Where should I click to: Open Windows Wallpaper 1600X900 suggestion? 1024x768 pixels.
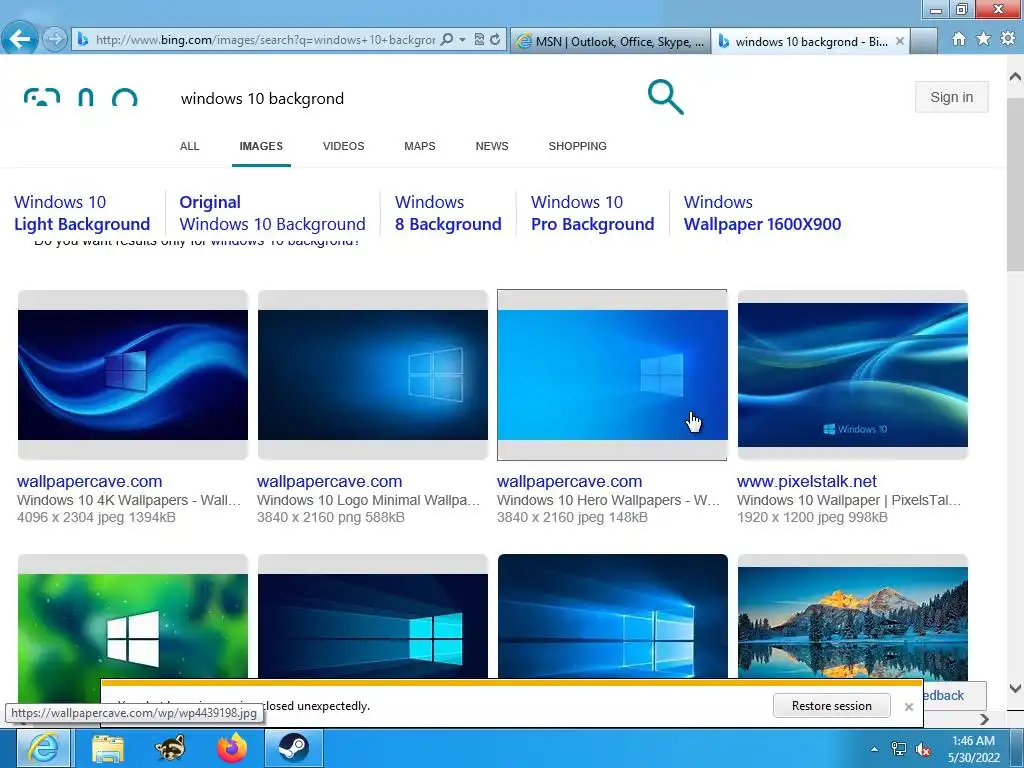(762, 213)
